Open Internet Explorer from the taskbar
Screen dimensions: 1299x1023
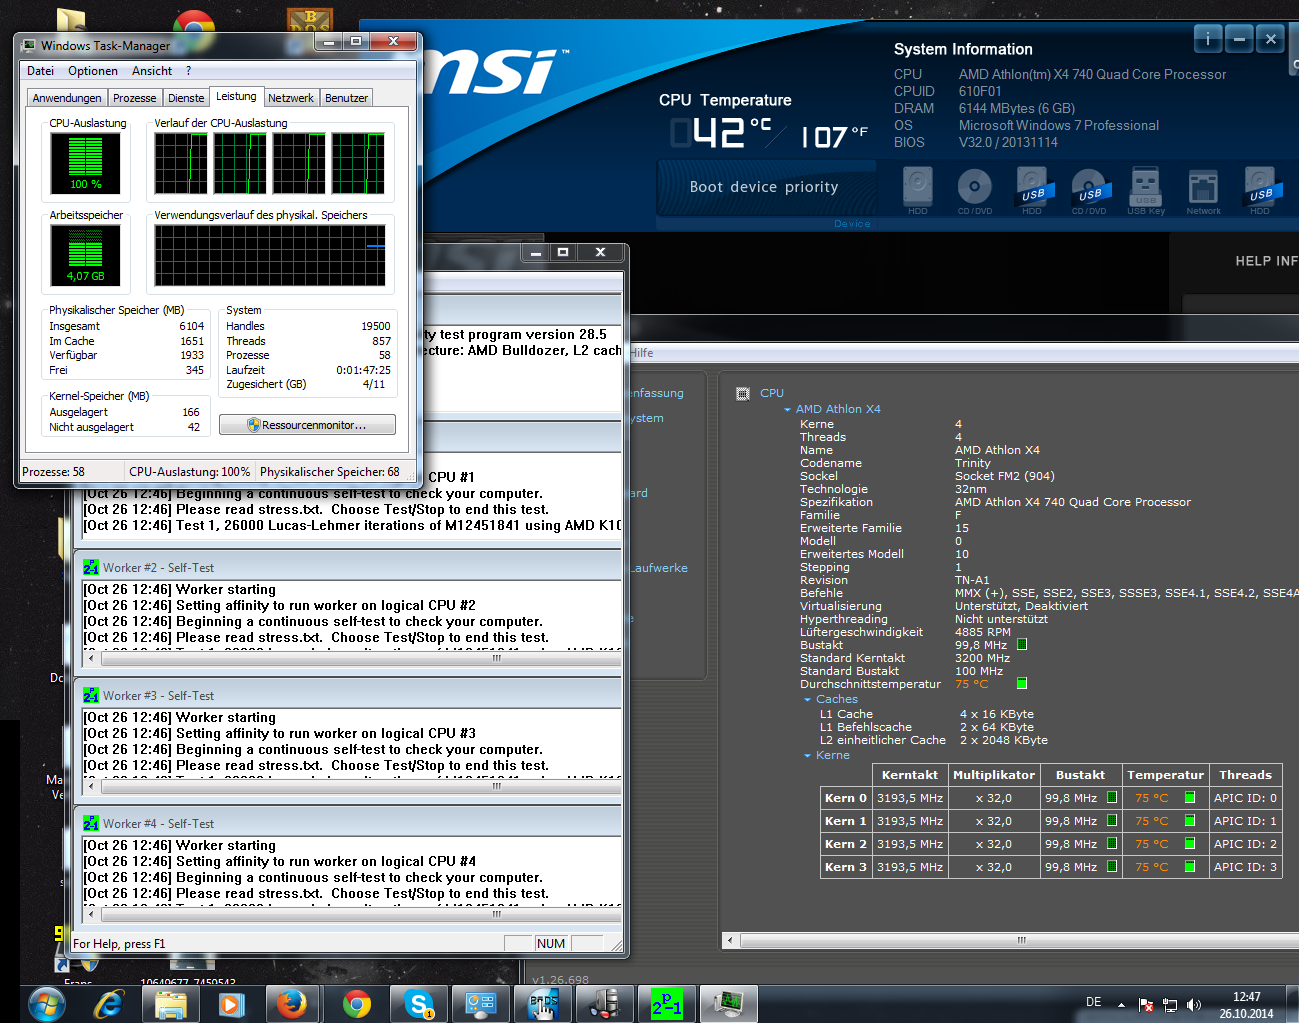[x=109, y=1003]
